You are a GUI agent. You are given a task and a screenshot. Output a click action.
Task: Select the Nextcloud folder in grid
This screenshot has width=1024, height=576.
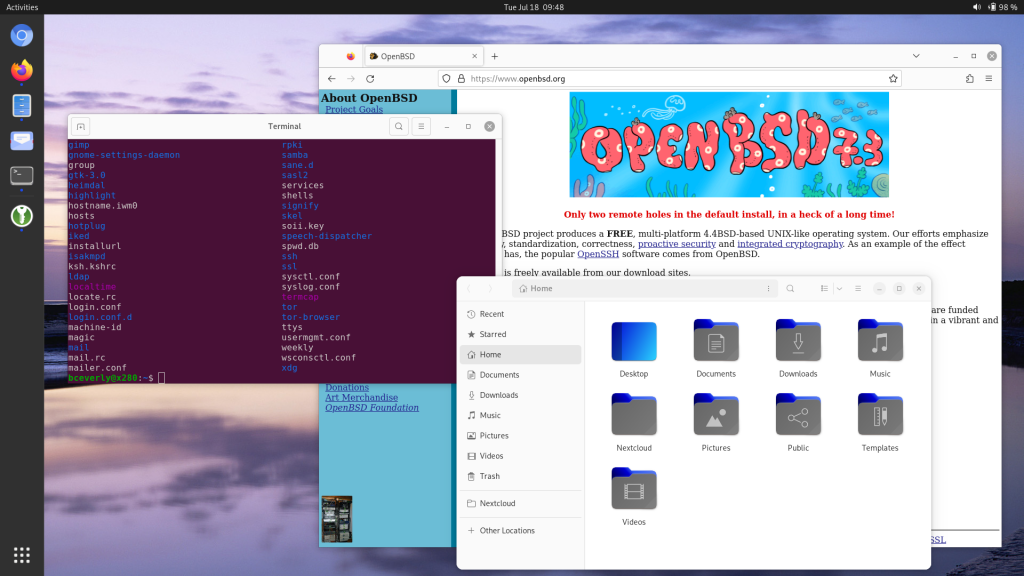tap(633, 415)
